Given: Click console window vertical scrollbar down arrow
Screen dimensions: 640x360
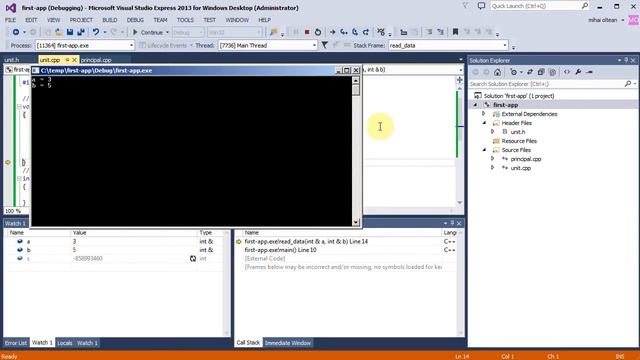Looking at the screenshot, I should click(356, 222).
